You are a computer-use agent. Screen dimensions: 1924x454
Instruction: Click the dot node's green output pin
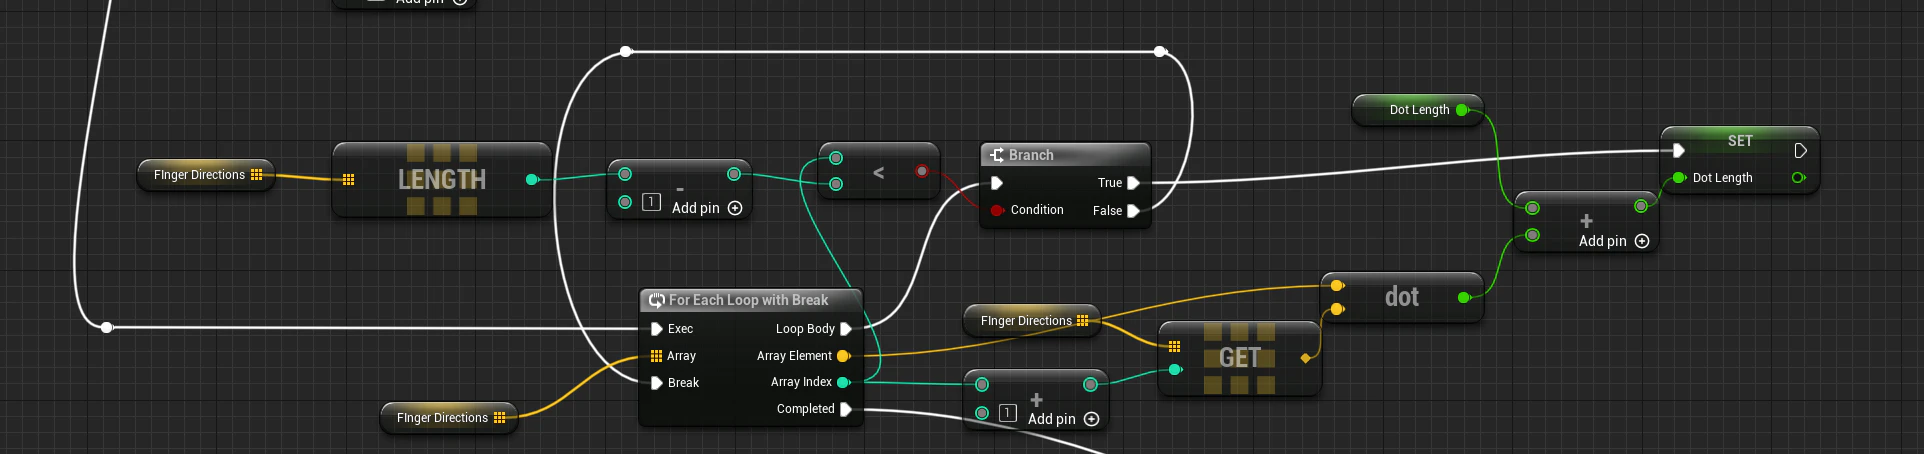(1464, 297)
